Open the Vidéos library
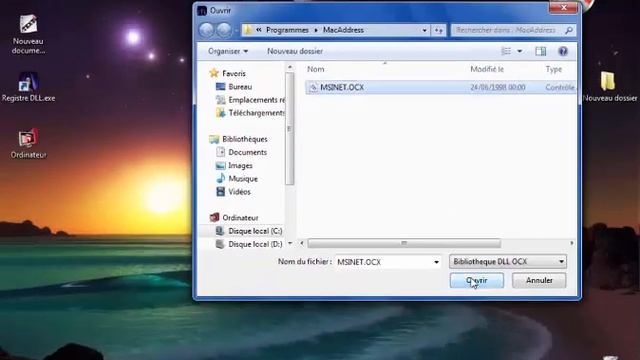640x360 pixels. pyautogui.click(x=239, y=191)
